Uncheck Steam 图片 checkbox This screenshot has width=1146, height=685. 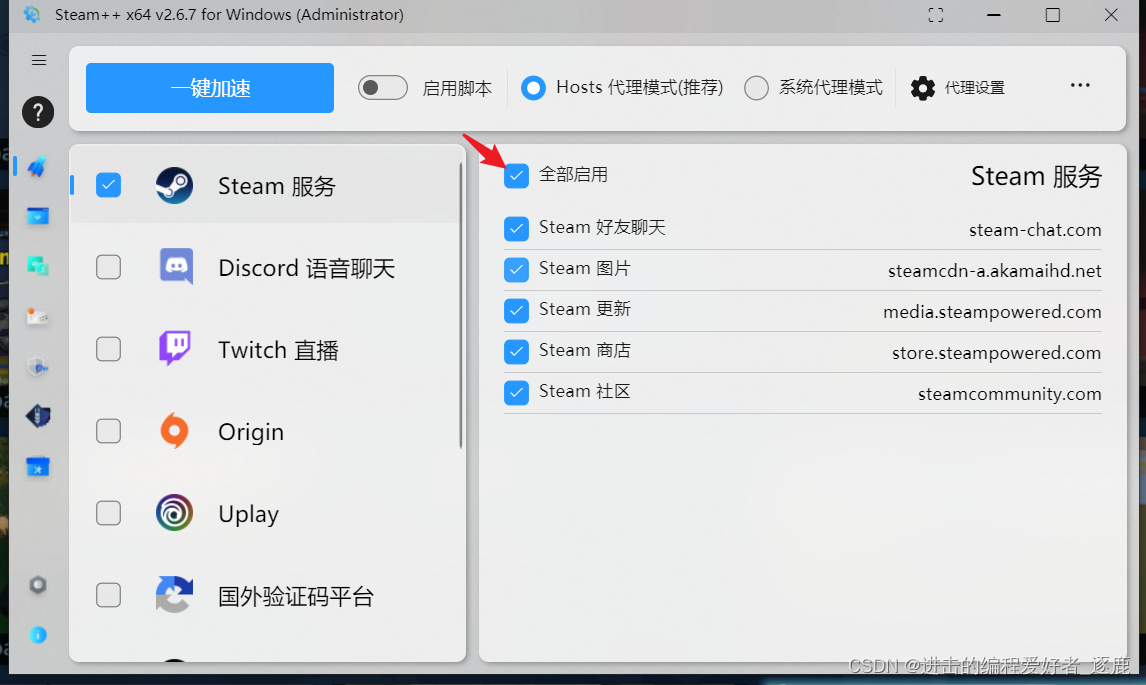pos(516,270)
